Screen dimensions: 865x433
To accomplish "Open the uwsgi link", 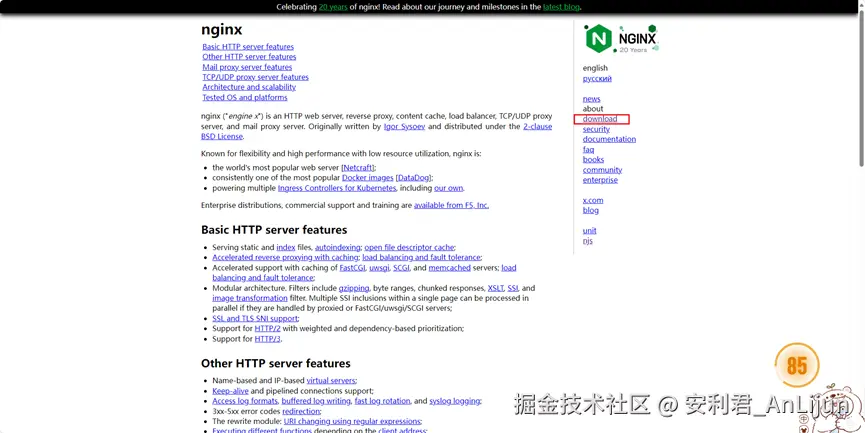I will pyautogui.click(x=379, y=268).
